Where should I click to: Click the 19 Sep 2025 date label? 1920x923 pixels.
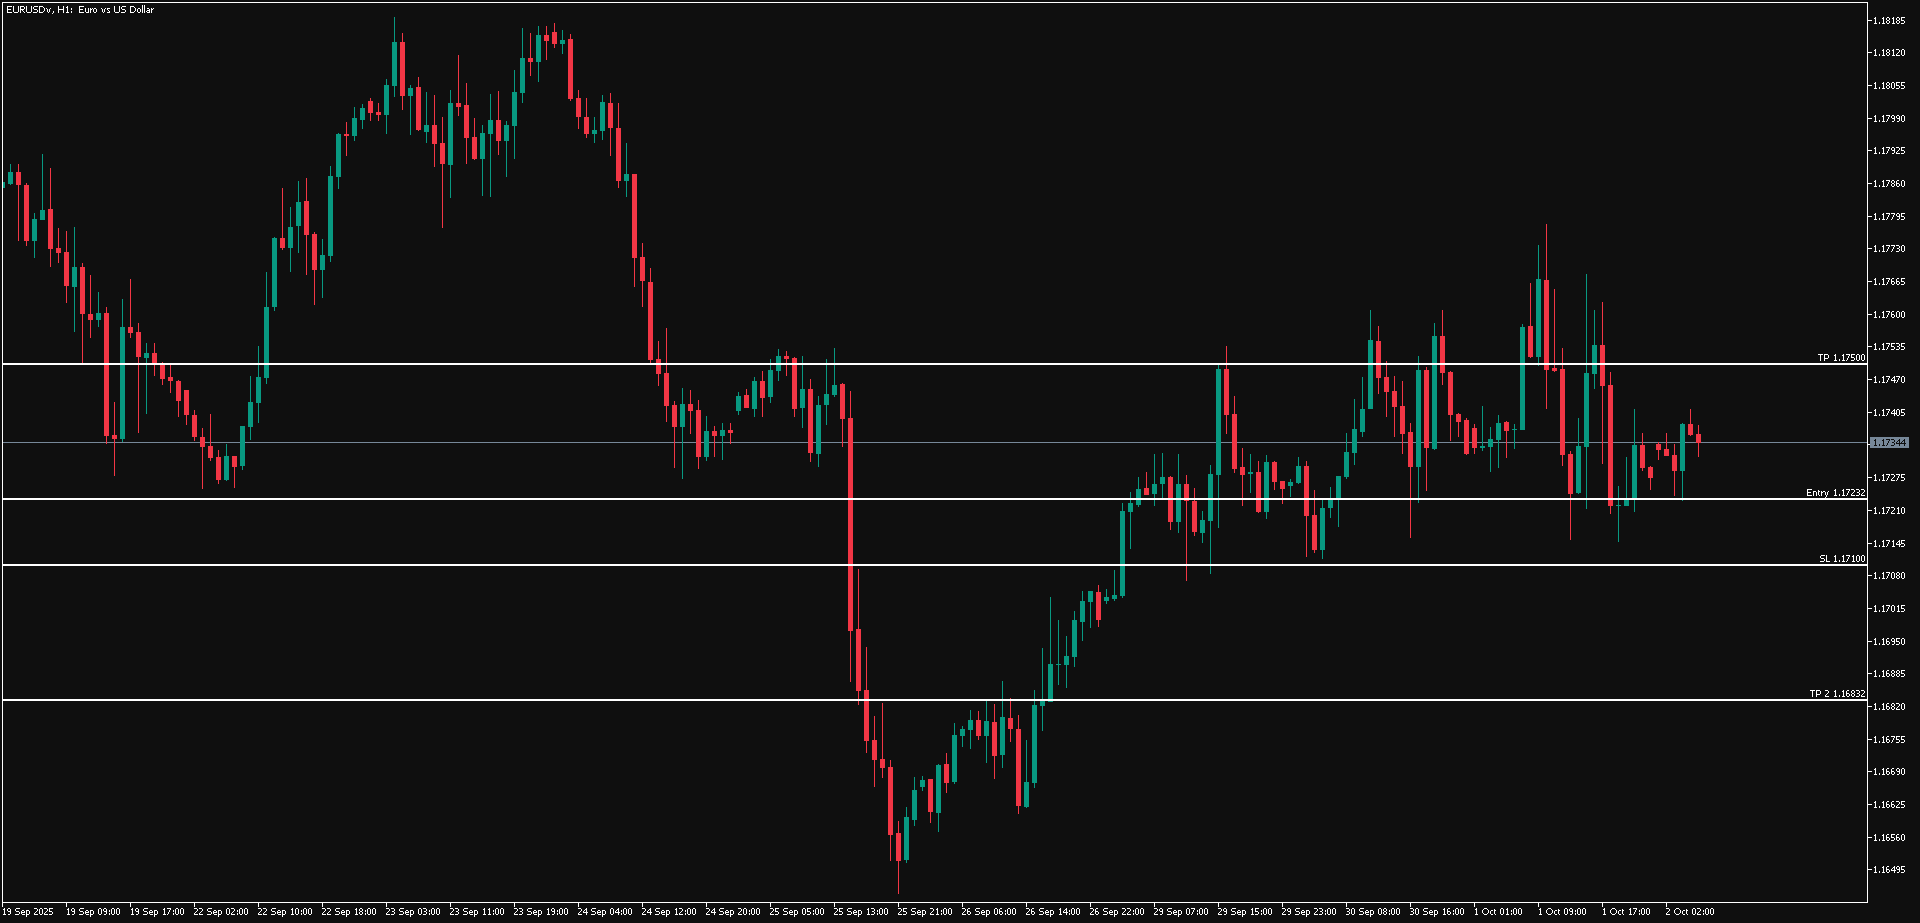tap(29, 911)
